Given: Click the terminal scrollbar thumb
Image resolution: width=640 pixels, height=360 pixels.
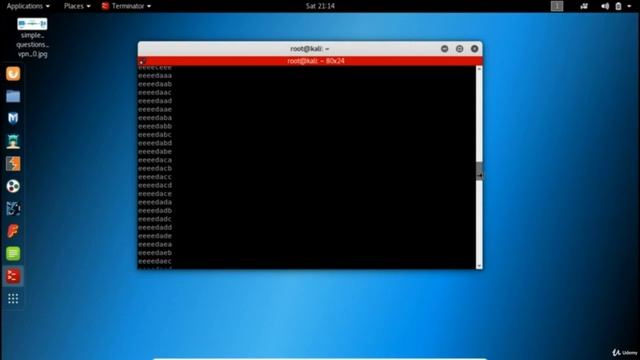Looking at the screenshot, I should [x=479, y=171].
